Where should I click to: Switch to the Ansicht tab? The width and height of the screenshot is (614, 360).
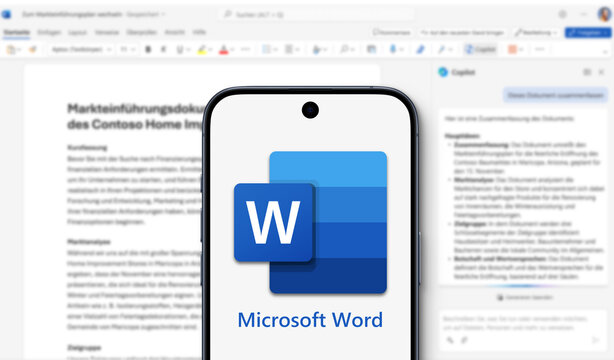tap(175, 32)
